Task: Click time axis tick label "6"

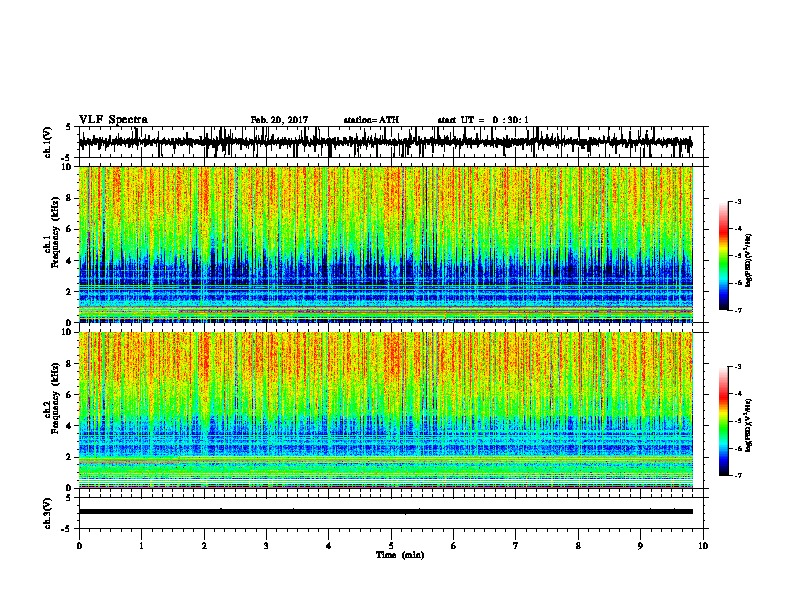Action: coord(454,546)
